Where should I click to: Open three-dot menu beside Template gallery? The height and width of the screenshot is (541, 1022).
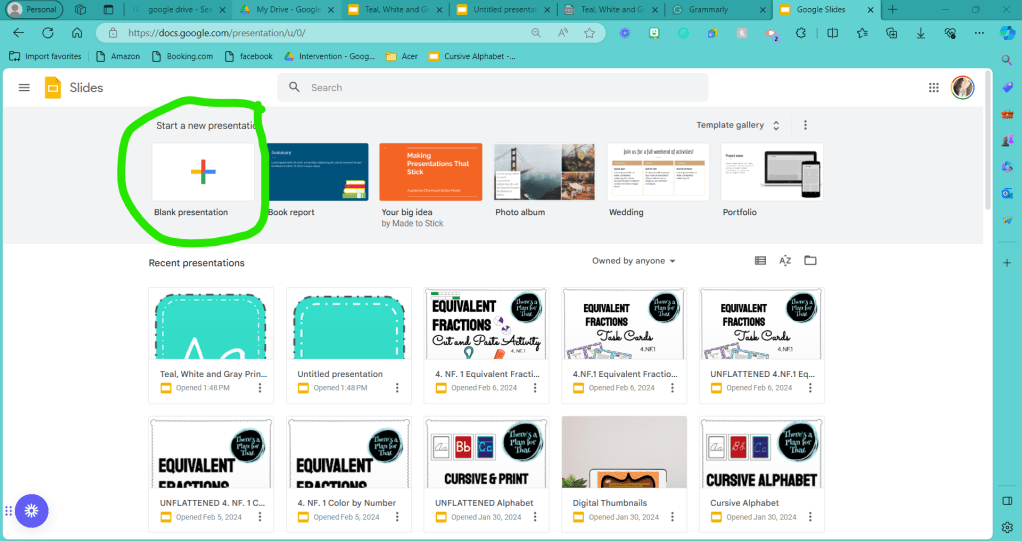805,126
